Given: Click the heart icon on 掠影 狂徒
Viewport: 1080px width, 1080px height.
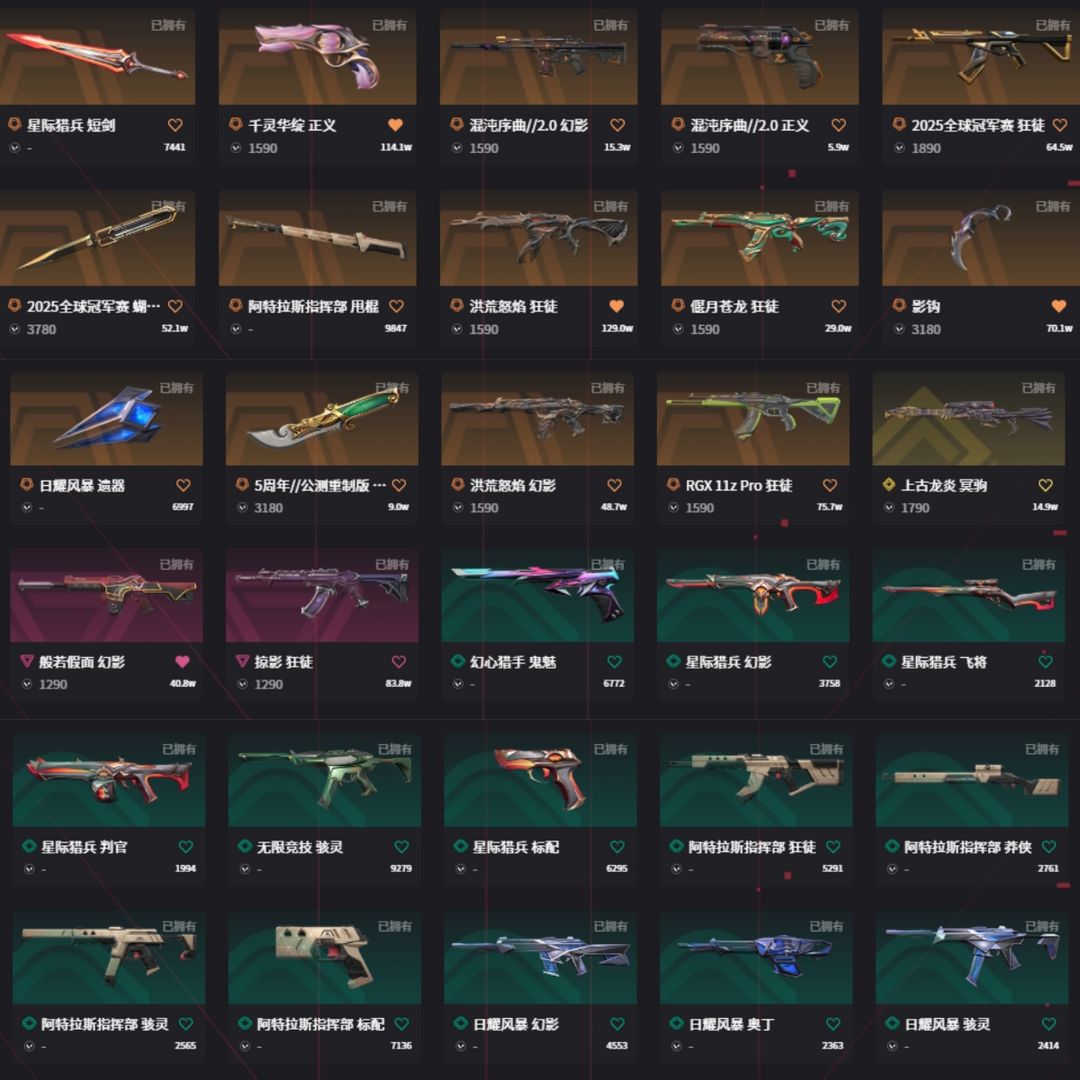Looking at the screenshot, I should tap(399, 662).
